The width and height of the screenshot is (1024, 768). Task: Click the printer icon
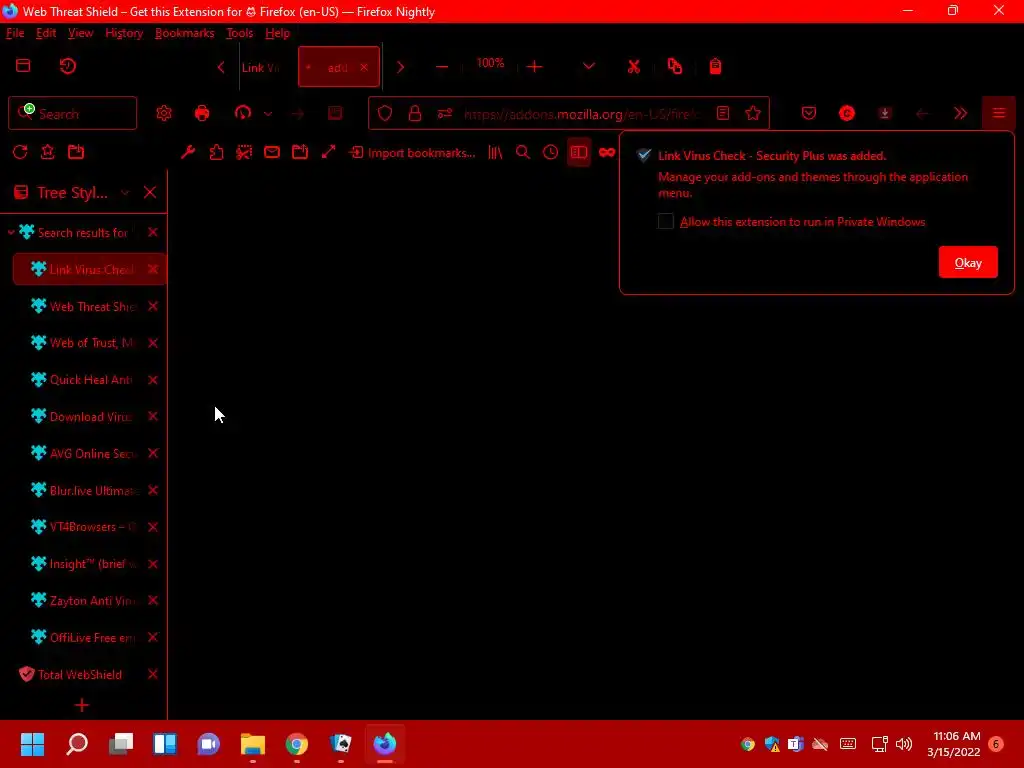point(202,113)
